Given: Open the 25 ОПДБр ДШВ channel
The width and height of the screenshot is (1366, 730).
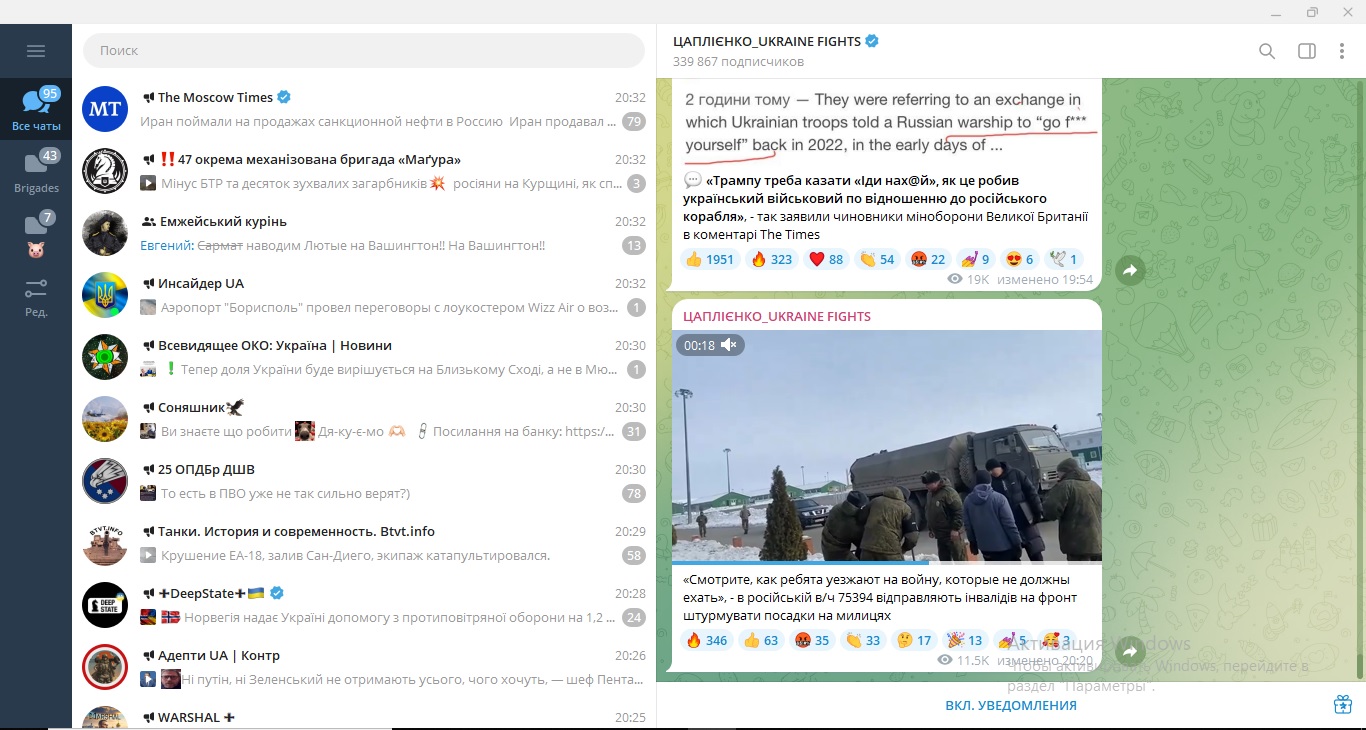Looking at the screenshot, I should 364,481.
